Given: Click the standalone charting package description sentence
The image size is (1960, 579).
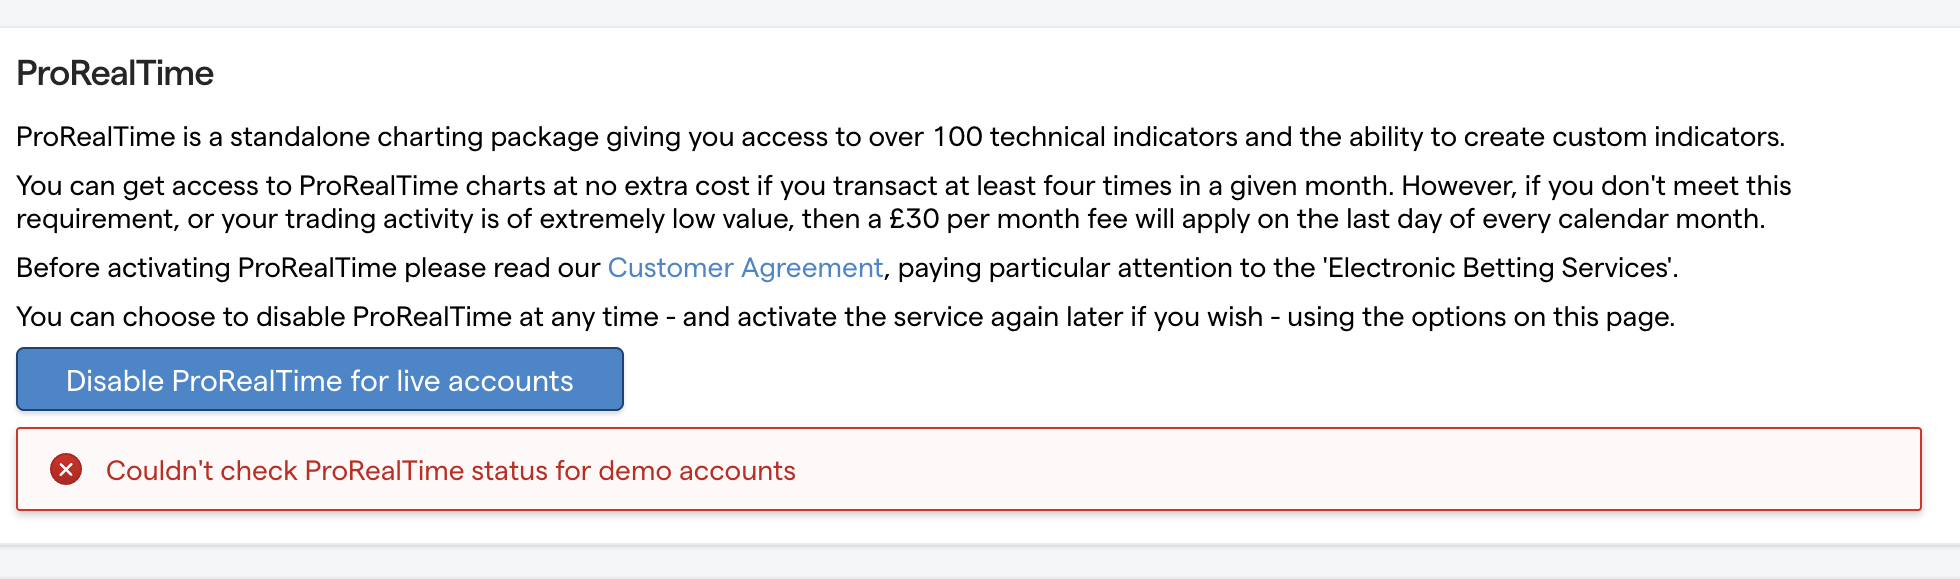Looking at the screenshot, I should coord(500,137).
